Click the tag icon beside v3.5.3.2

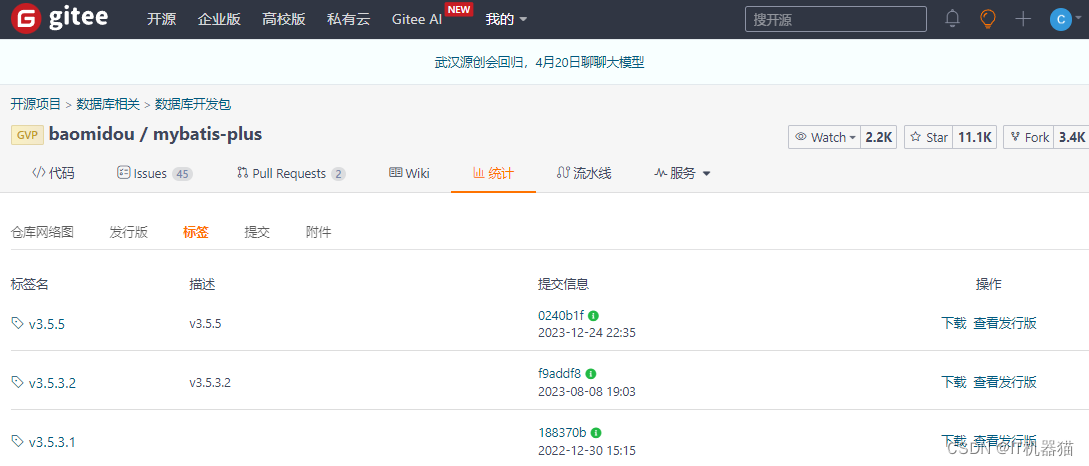[x=17, y=381]
